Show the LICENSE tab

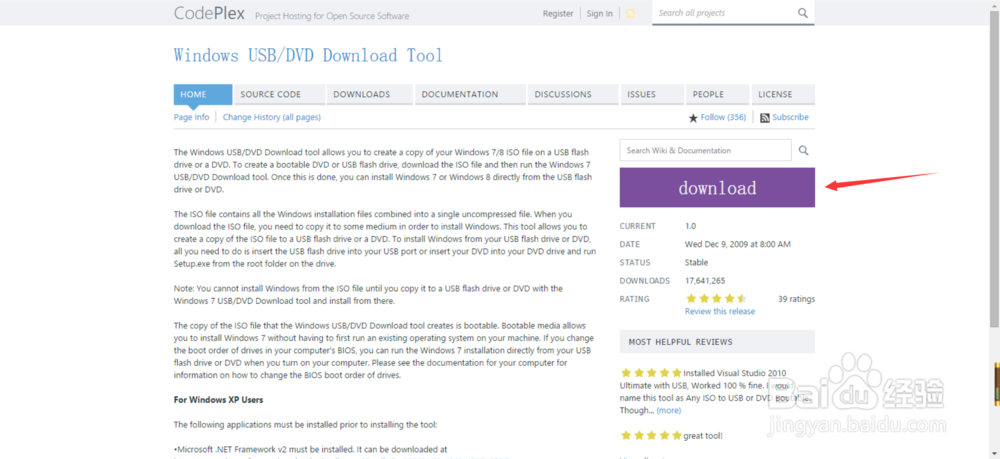tap(783, 94)
